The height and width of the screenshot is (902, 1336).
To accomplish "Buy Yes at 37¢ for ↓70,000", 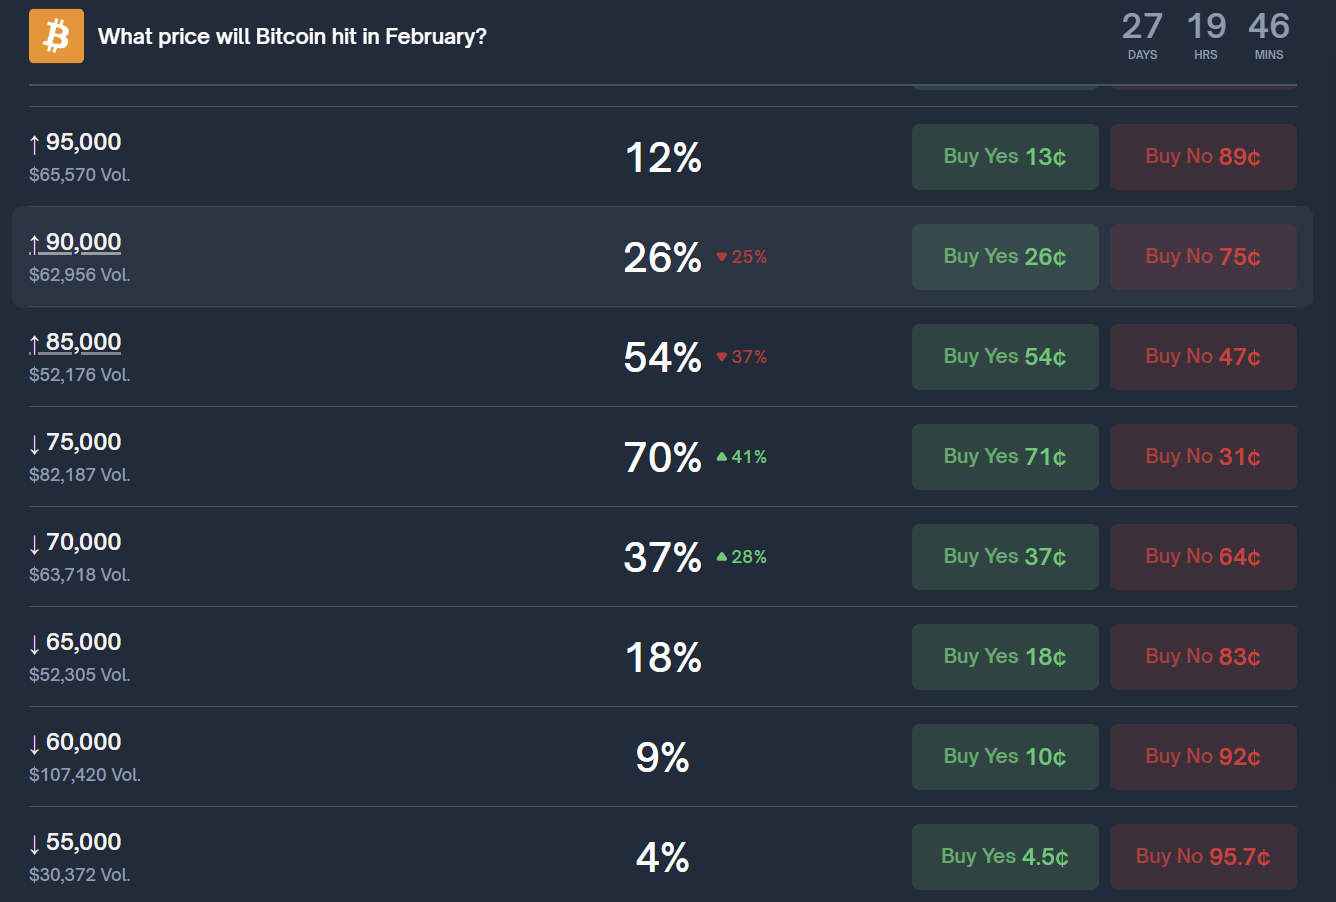I will [1005, 557].
